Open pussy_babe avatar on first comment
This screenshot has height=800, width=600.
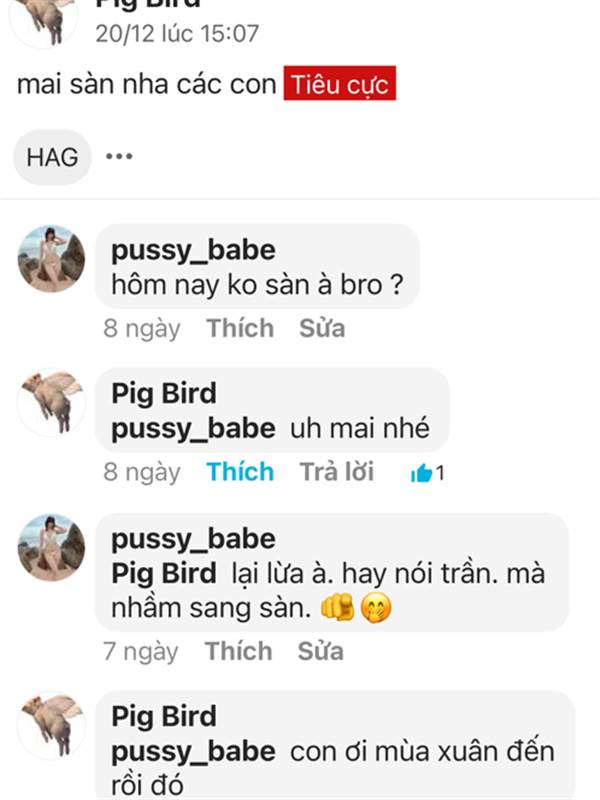[52, 259]
